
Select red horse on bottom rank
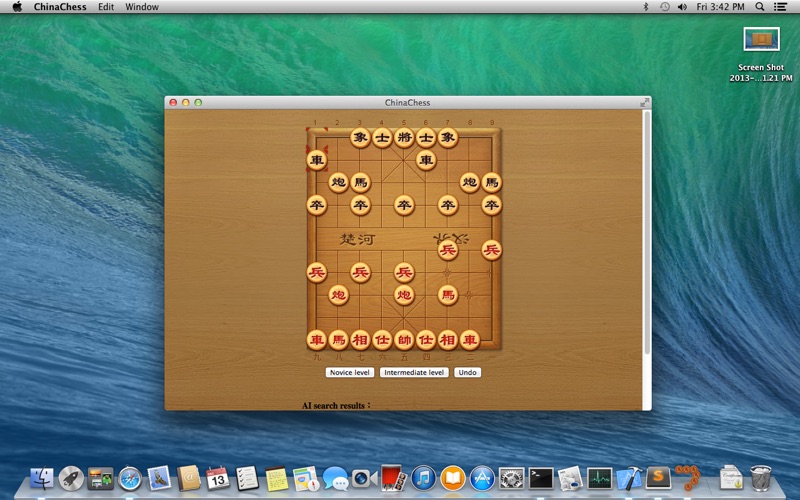338,340
